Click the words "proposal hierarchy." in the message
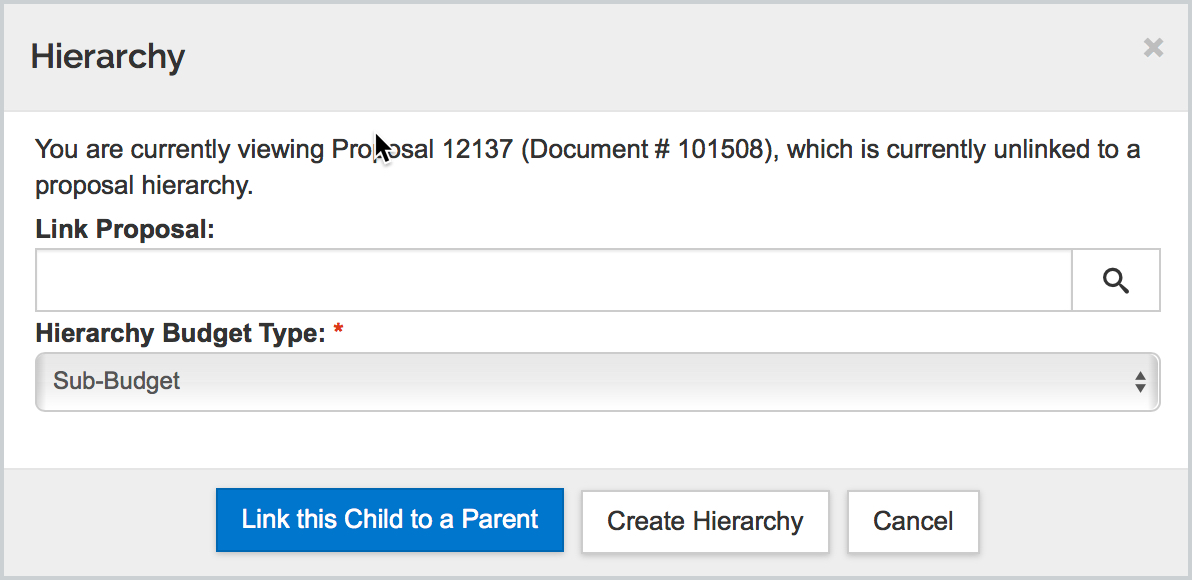 pos(144,186)
